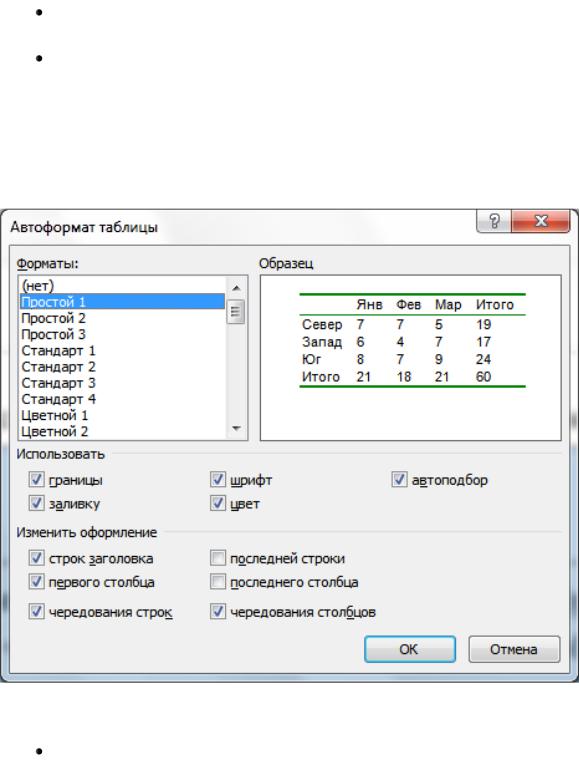Uncheck the заливку option
Image resolution: width=579 pixels, height=760 pixels.
tap(36, 503)
